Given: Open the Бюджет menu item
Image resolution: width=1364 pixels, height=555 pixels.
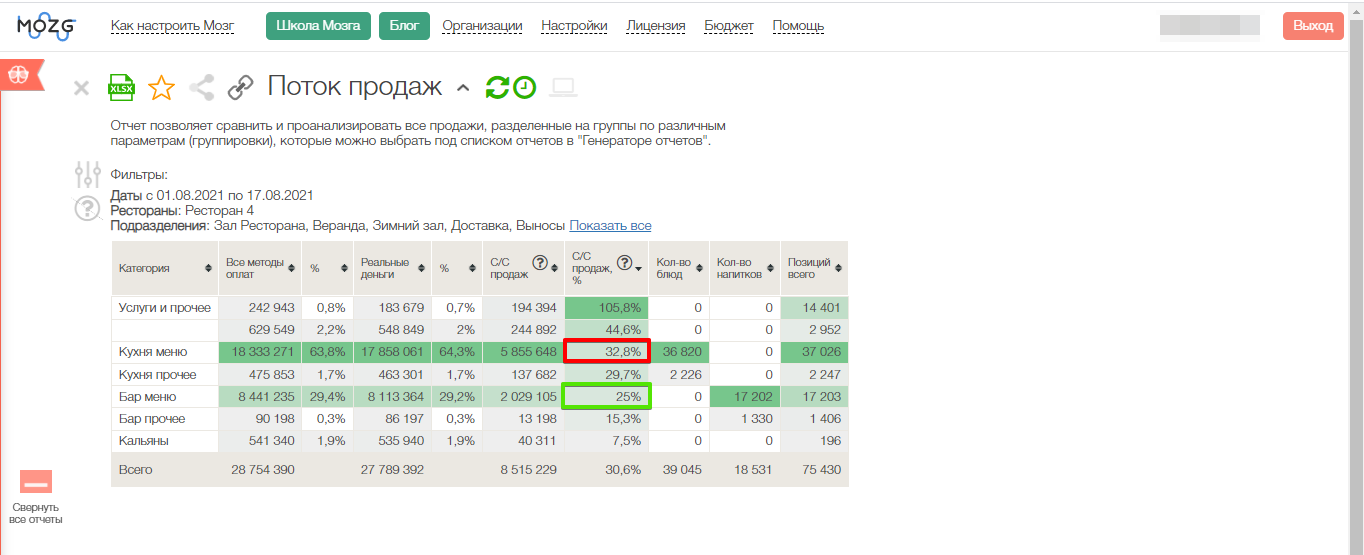Looking at the screenshot, I should tap(729, 26).
